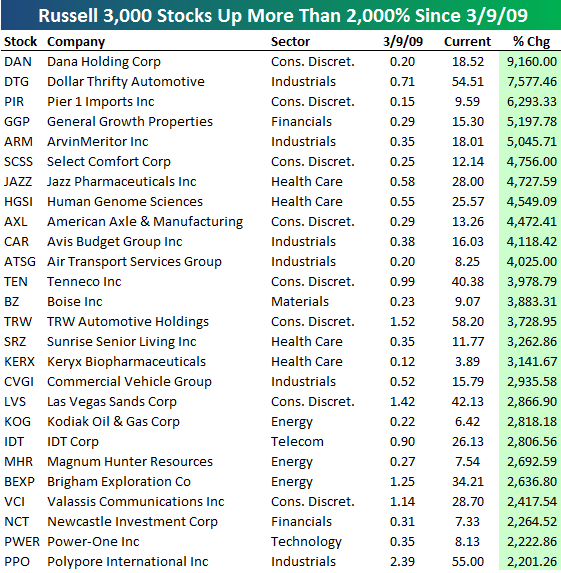This screenshot has height=573, width=561.
Task: Click the 42.13 current price
Action: (468, 402)
